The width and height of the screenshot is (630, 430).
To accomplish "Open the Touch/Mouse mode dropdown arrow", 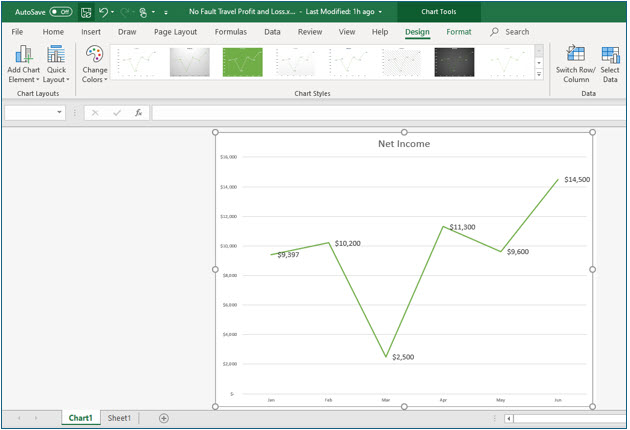I will coord(153,12).
